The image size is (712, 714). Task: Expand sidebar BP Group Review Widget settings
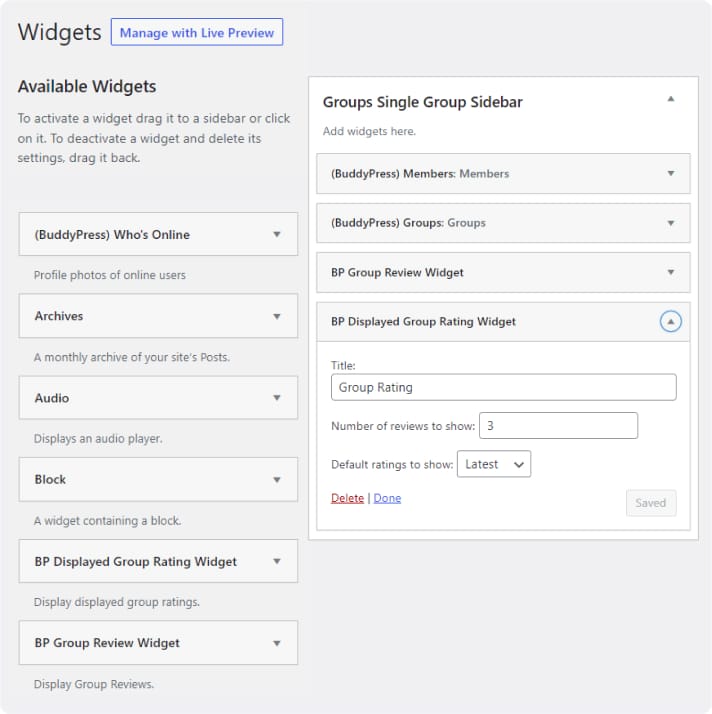click(x=671, y=272)
